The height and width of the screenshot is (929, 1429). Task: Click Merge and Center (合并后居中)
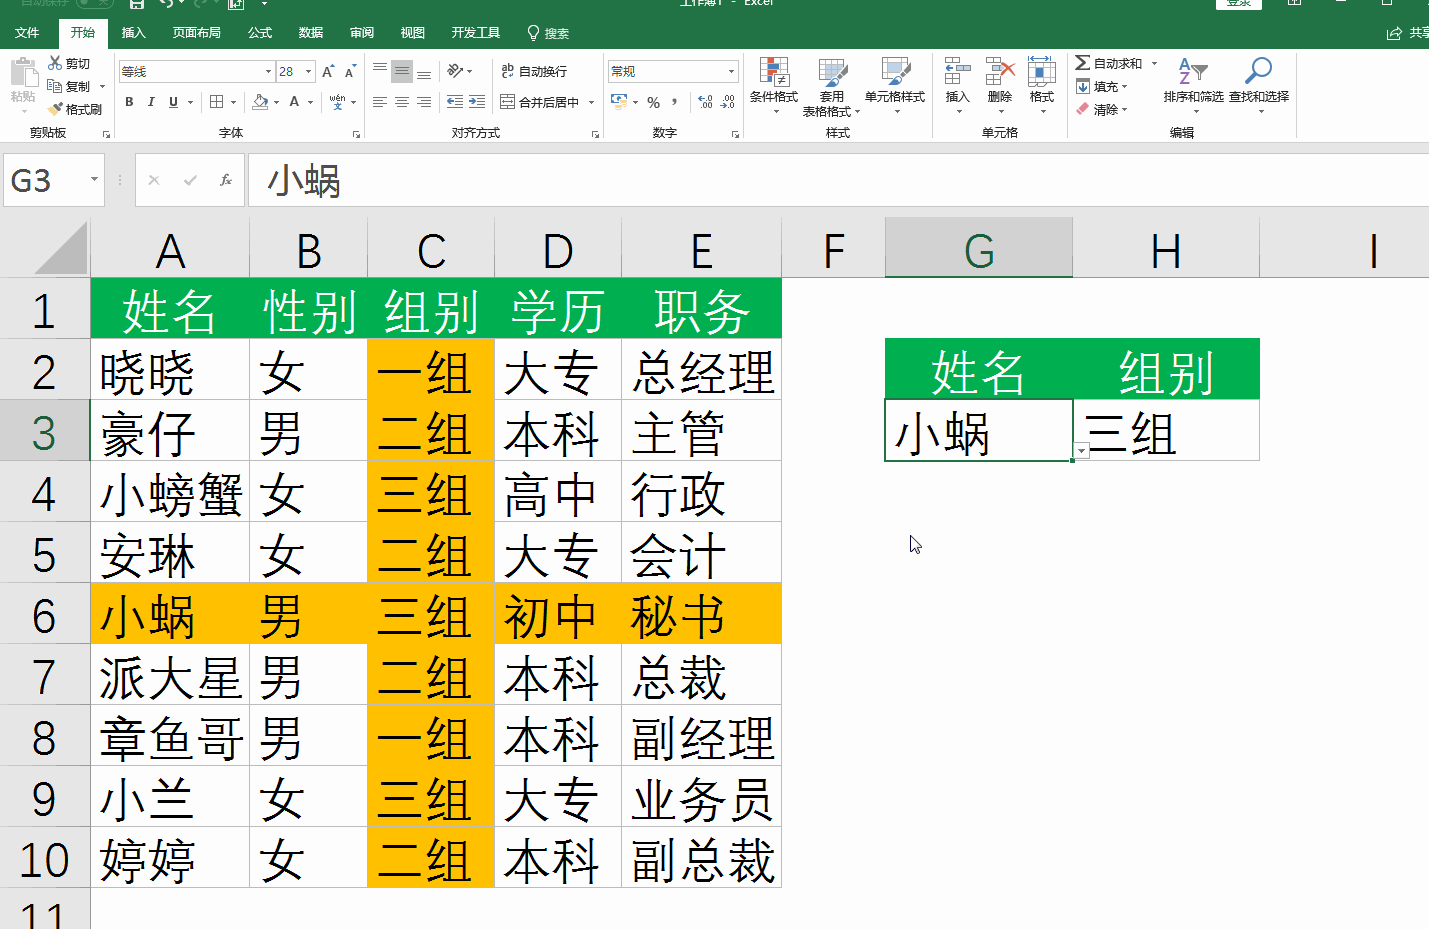pyautogui.click(x=540, y=102)
